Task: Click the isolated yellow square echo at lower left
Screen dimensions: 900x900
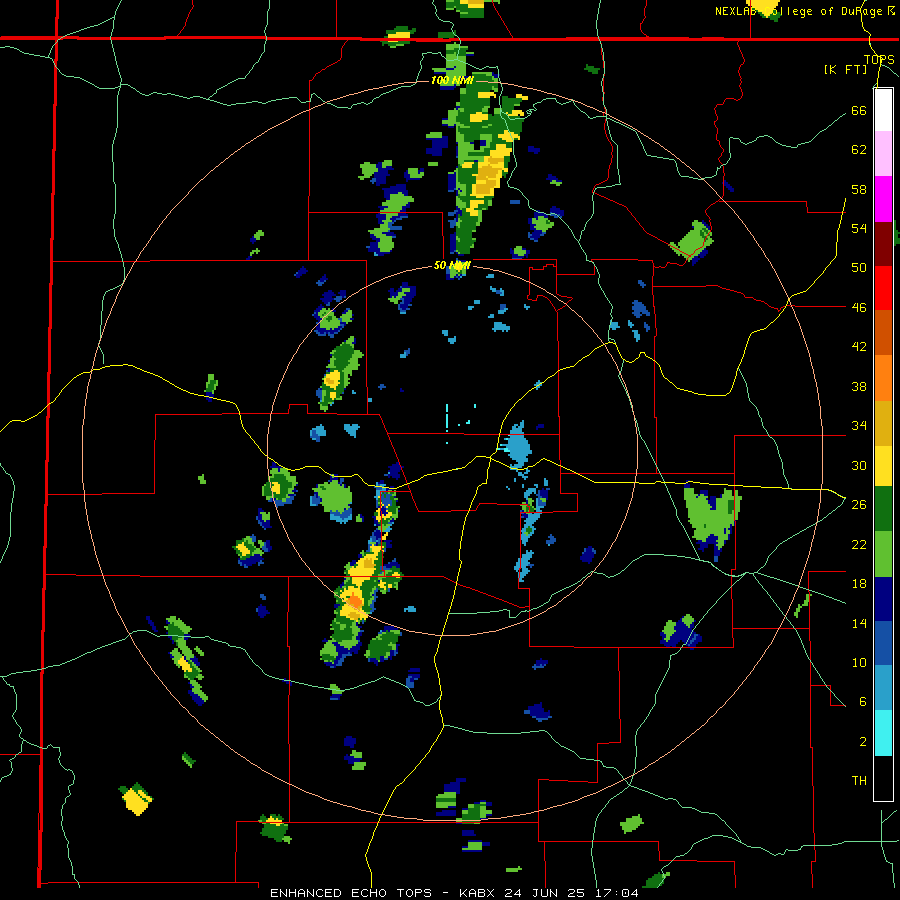Action: pyautogui.click(x=136, y=798)
